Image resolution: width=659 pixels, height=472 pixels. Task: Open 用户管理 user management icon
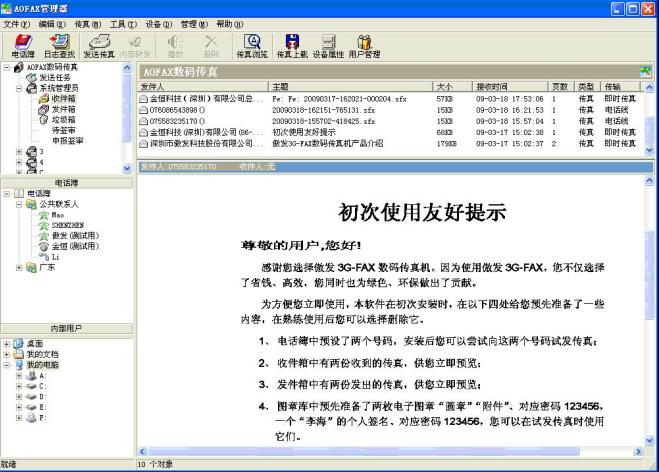coord(364,42)
